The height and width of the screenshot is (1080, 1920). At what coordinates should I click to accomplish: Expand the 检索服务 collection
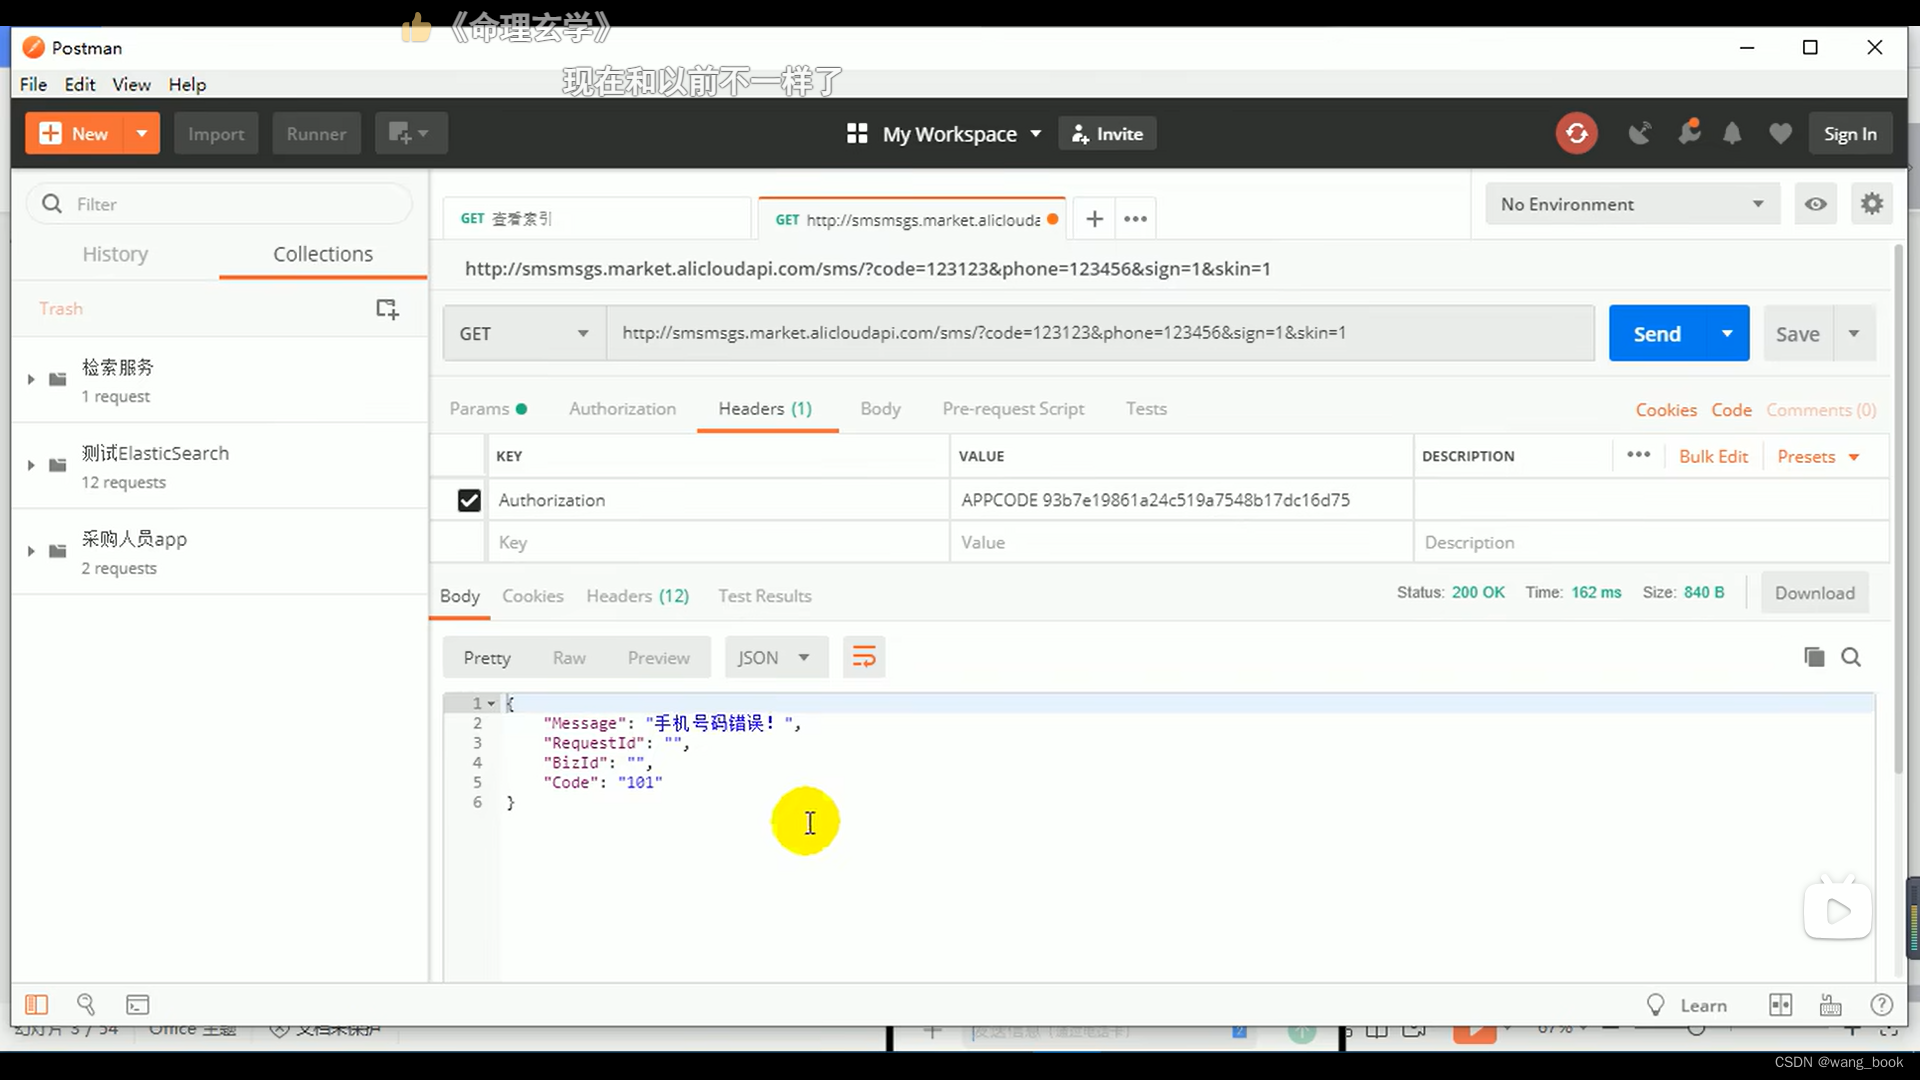[x=31, y=379]
